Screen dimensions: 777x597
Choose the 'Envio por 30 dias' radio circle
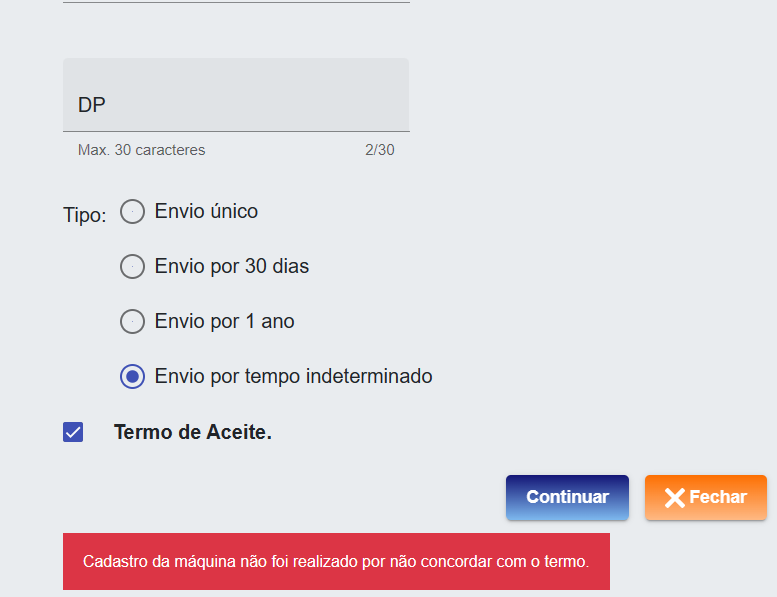(132, 267)
